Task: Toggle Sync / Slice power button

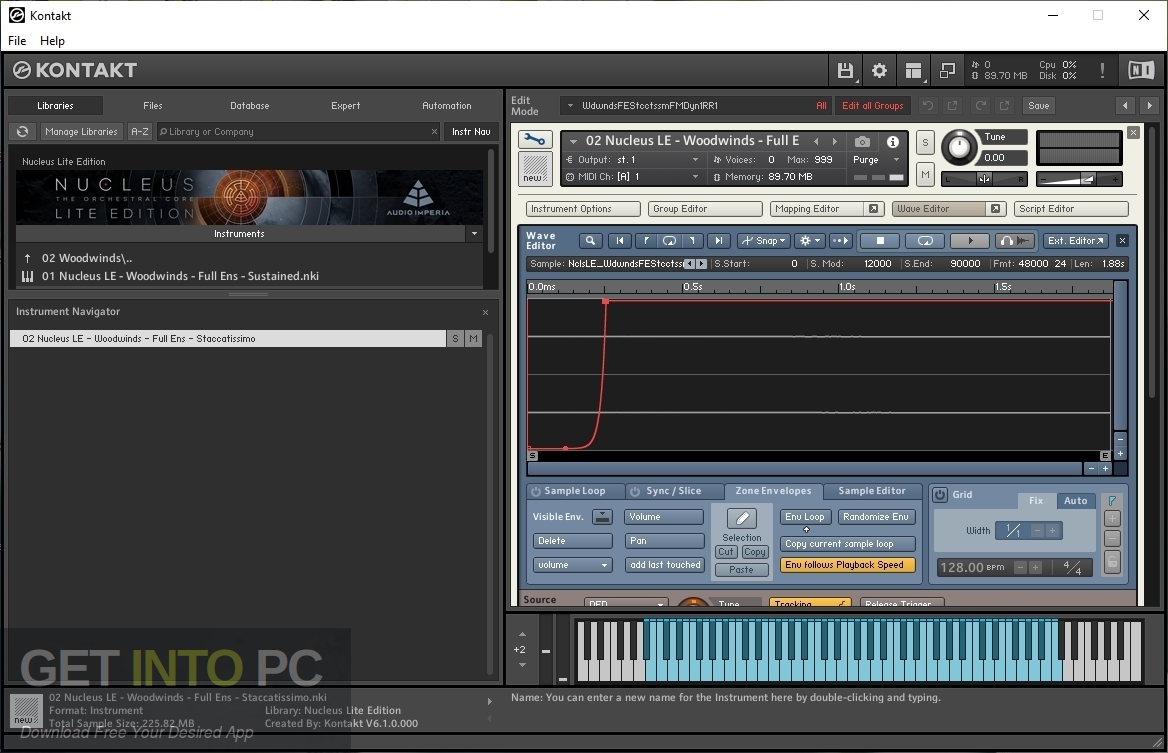Action: 635,492
